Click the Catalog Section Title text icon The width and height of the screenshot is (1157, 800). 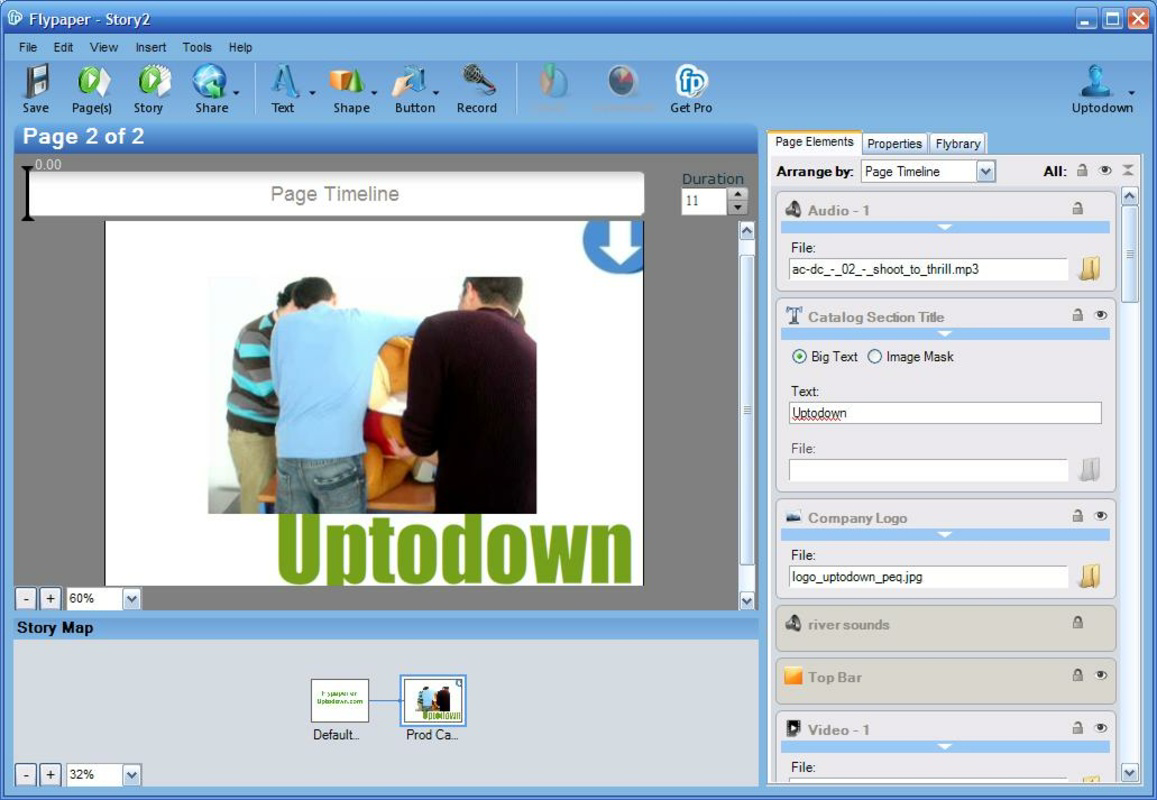click(793, 316)
